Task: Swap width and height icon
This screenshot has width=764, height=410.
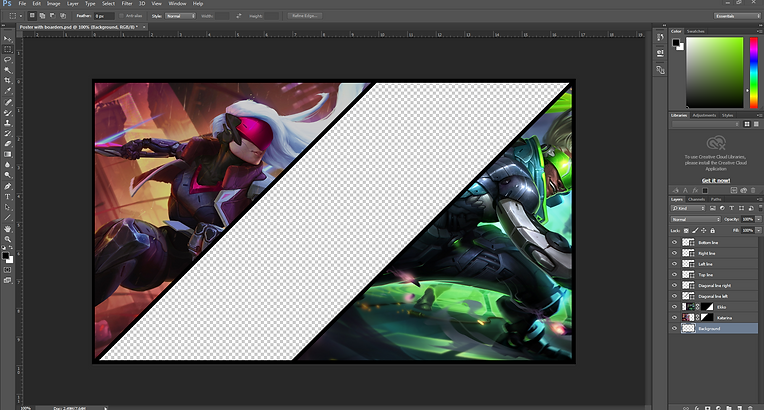Action: (x=238, y=16)
